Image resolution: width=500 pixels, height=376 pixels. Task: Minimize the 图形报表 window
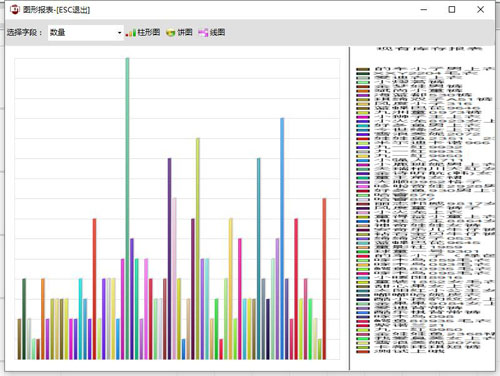click(x=424, y=10)
